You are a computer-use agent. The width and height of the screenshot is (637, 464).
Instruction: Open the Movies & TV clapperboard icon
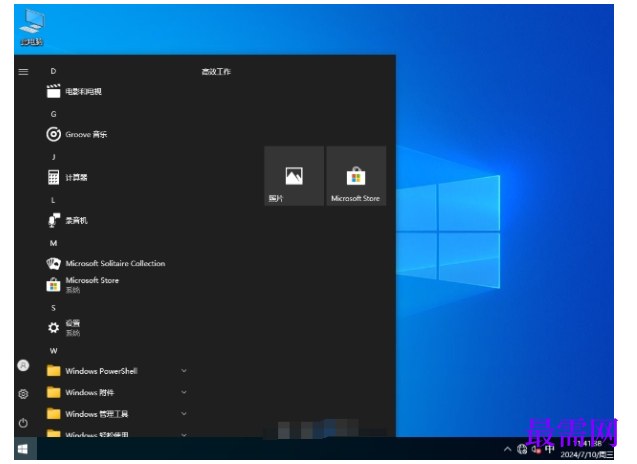pos(53,91)
